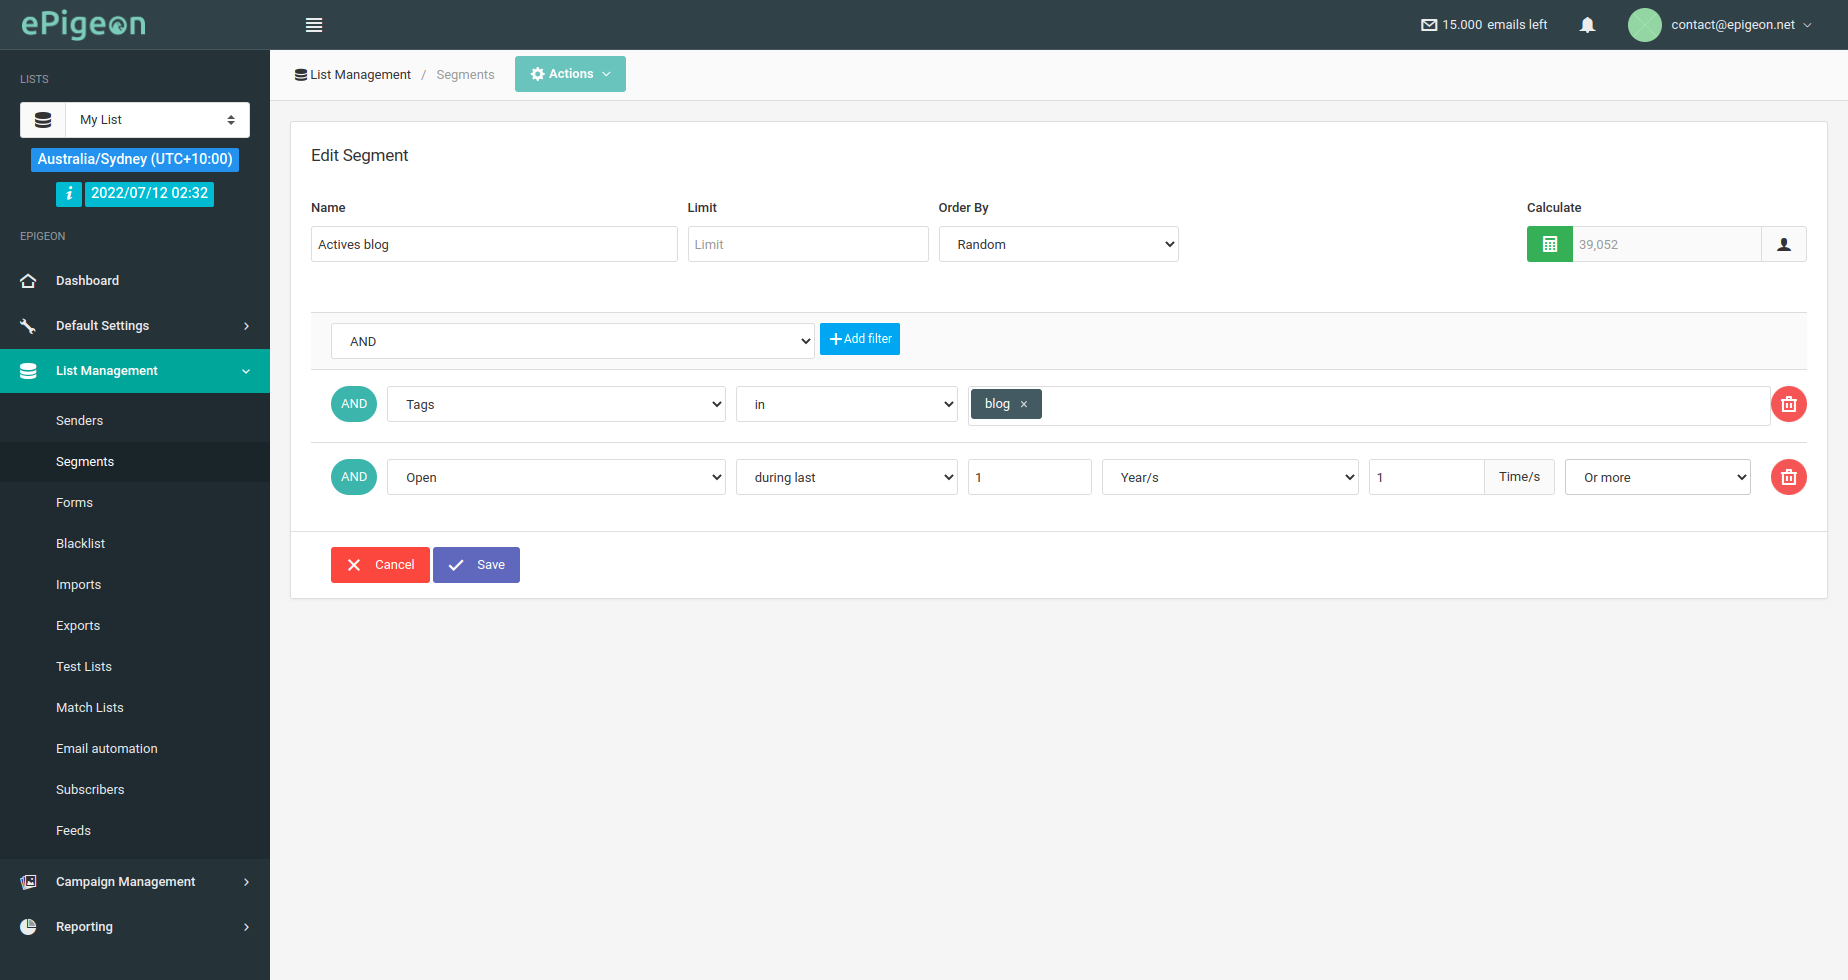Toggle the AND badge on the Open filter row

353,477
